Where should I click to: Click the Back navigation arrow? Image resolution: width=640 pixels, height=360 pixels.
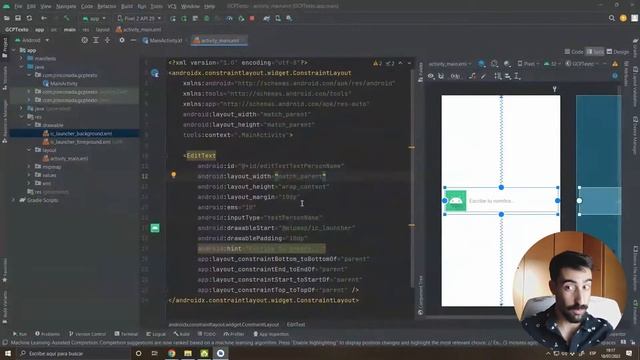44,18
